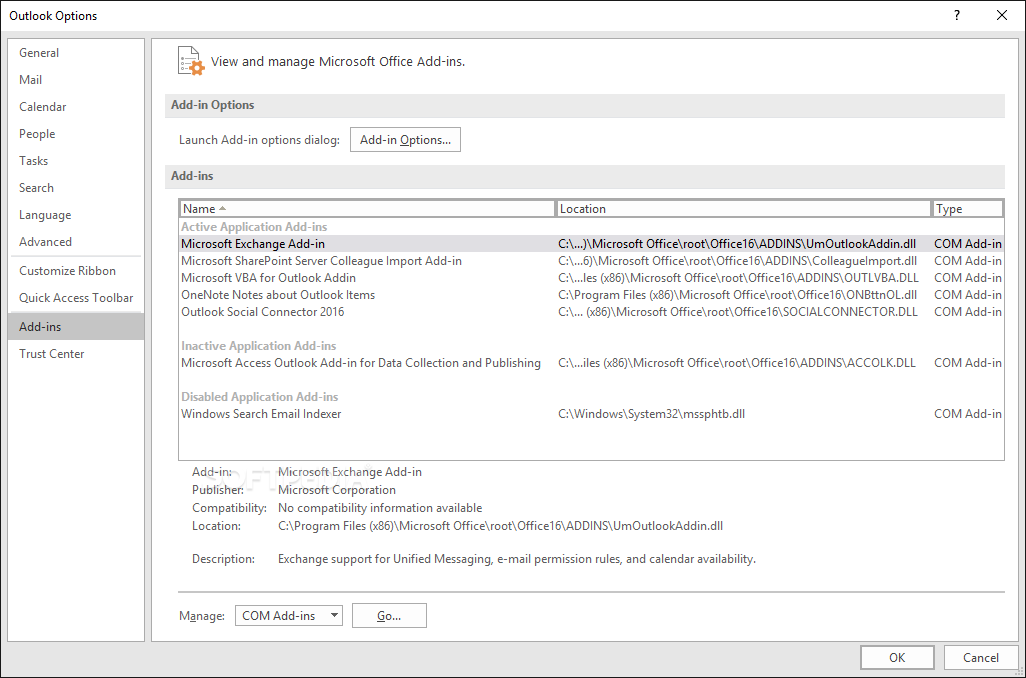Switch to Mail options category

pyautogui.click(x=76, y=80)
